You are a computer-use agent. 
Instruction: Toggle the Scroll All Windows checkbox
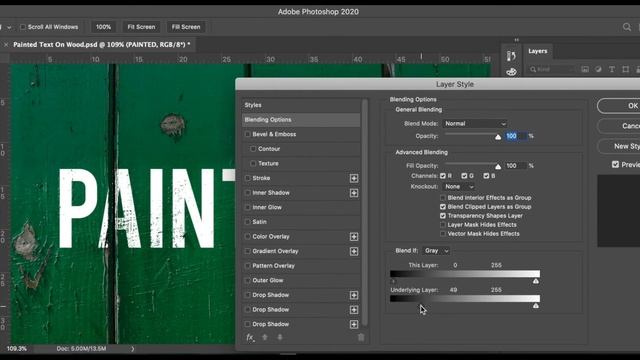23,27
